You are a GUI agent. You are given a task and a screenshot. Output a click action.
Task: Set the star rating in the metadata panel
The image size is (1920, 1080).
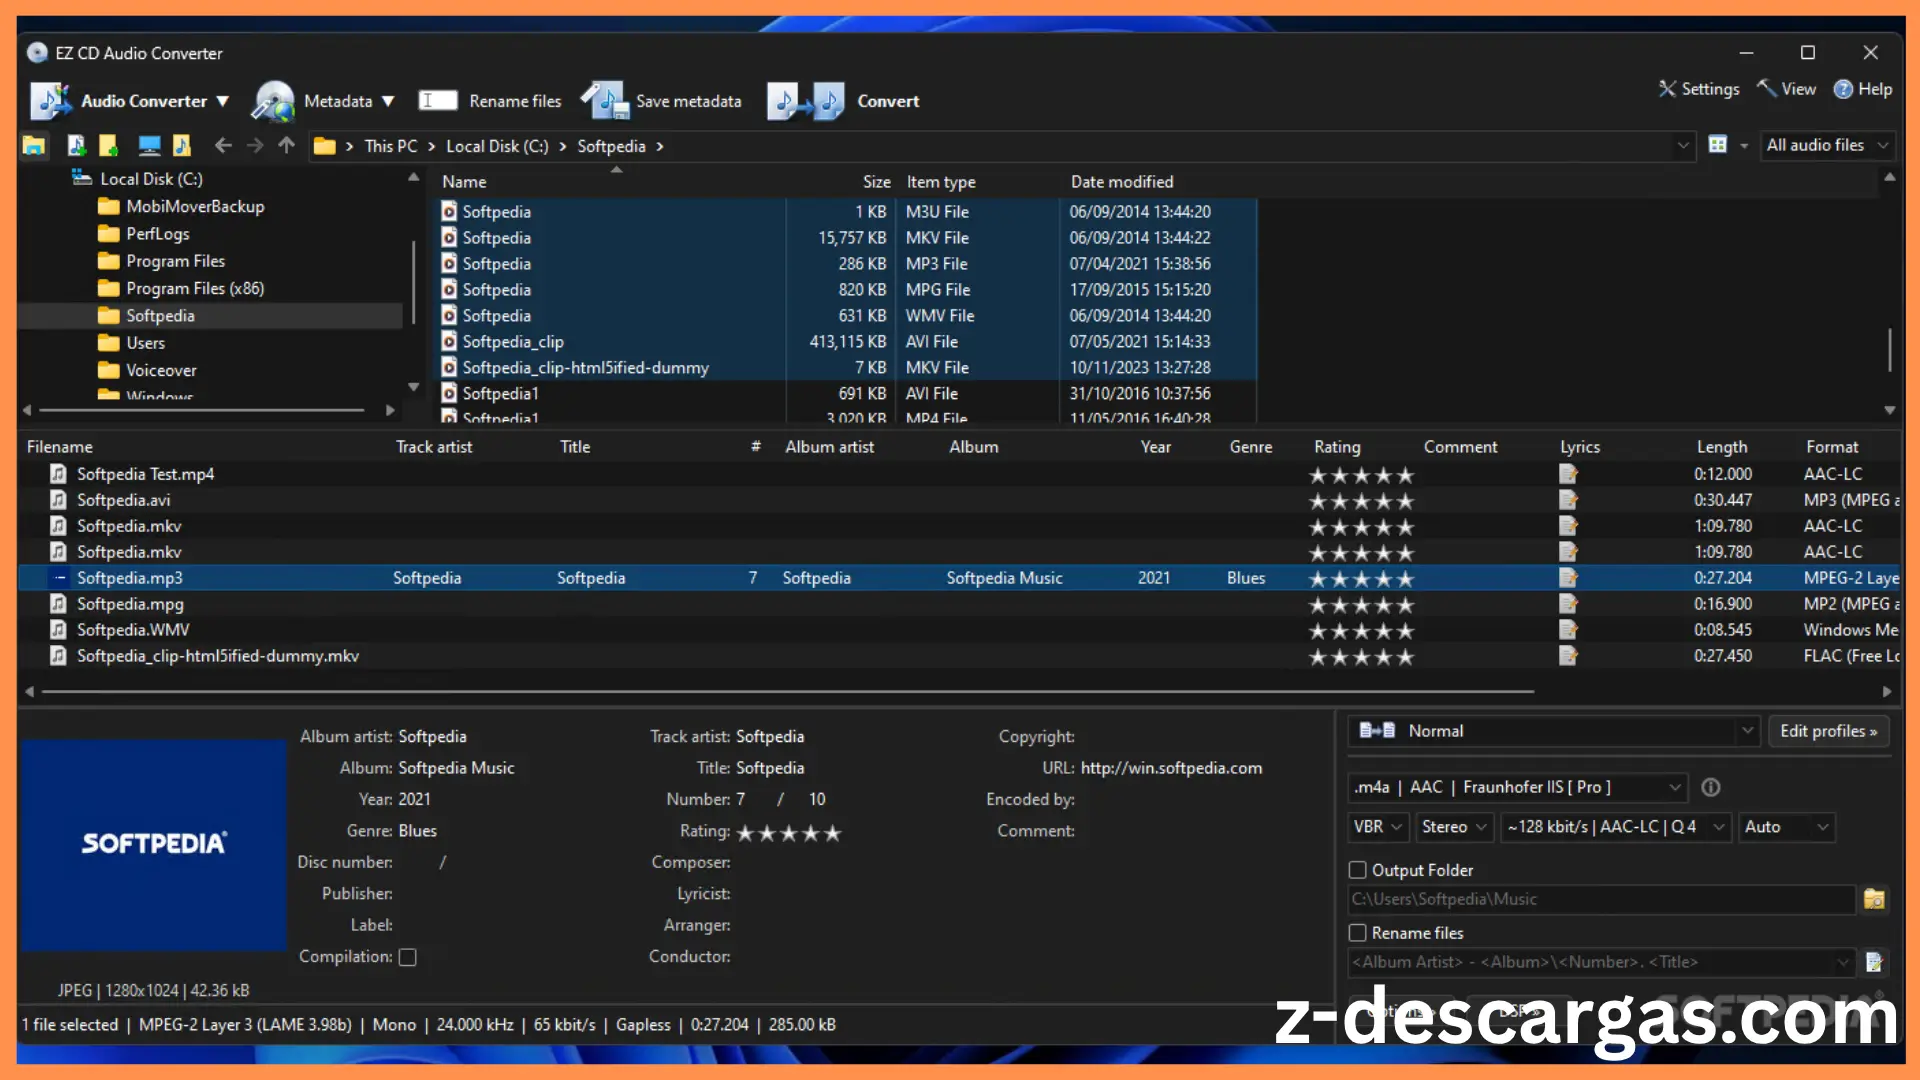789,832
